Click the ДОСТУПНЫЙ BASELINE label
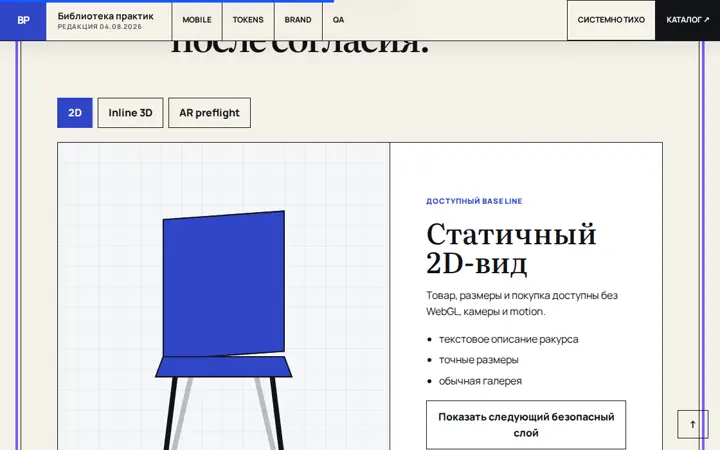Viewport: 720px width, 450px height. pos(474,201)
